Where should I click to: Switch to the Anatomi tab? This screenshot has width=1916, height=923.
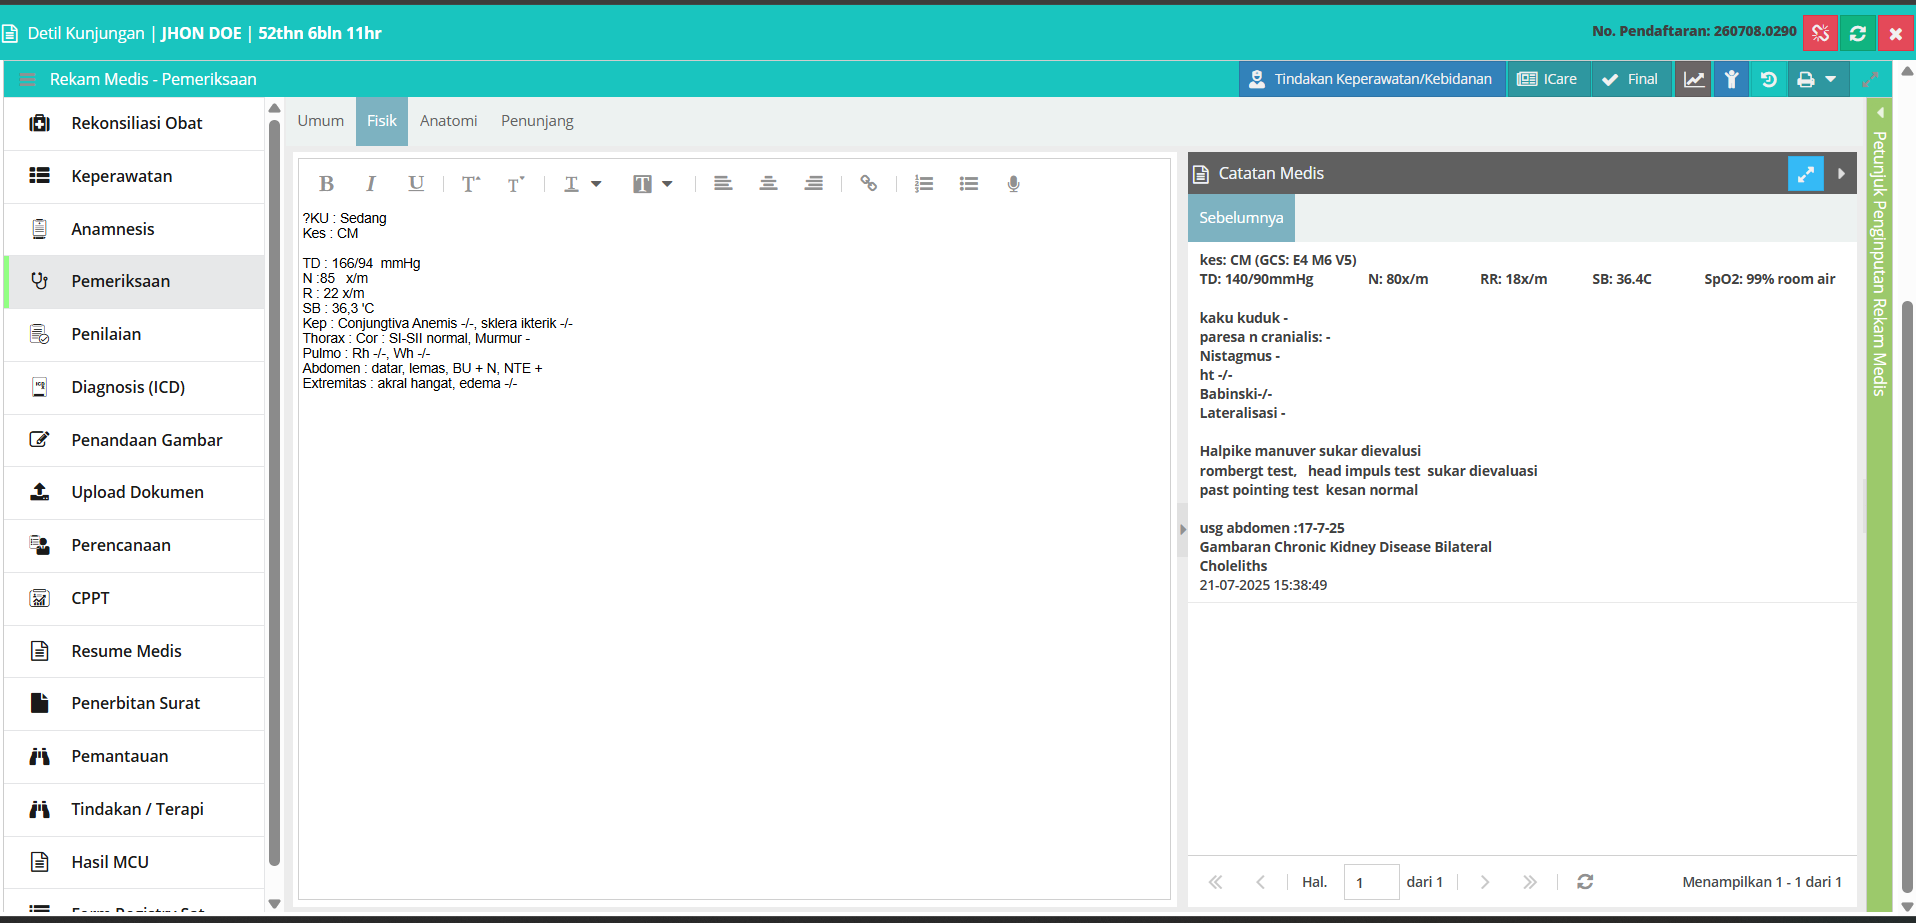point(448,121)
